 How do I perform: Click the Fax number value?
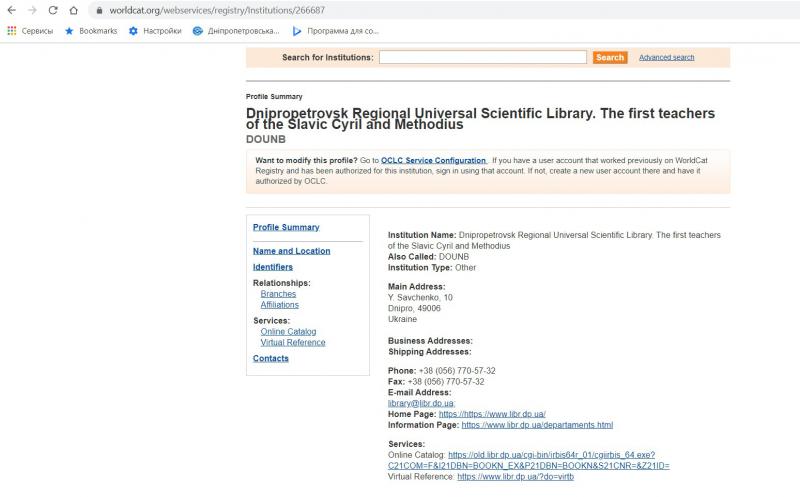446,382
